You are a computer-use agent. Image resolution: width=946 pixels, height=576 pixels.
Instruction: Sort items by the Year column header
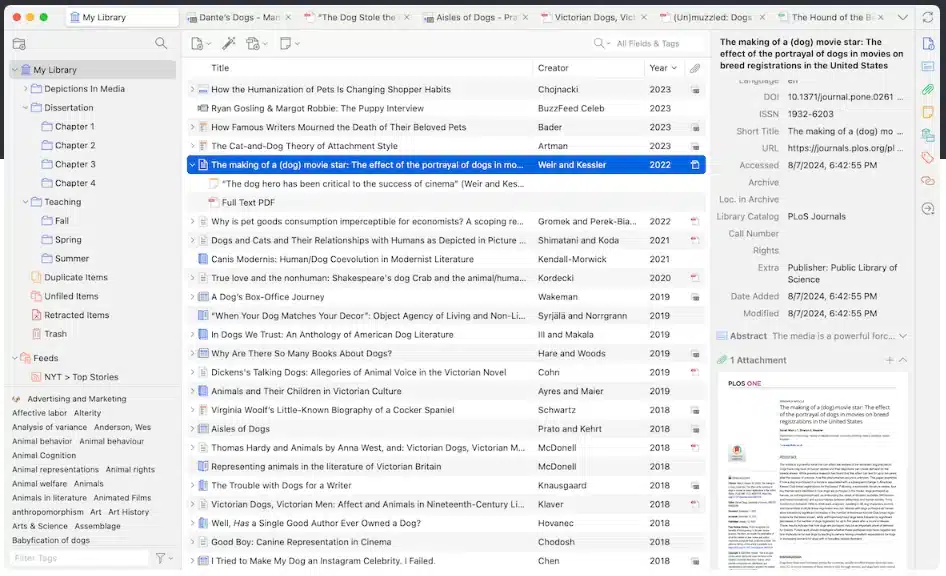coord(662,68)
